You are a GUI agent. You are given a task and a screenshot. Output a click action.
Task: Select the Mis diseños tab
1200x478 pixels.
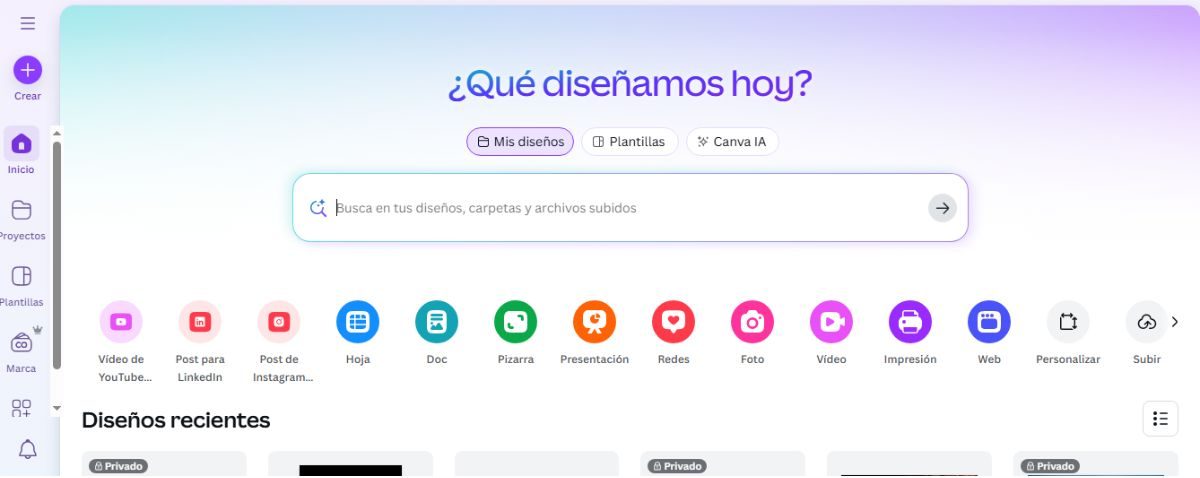pos(520,142)
